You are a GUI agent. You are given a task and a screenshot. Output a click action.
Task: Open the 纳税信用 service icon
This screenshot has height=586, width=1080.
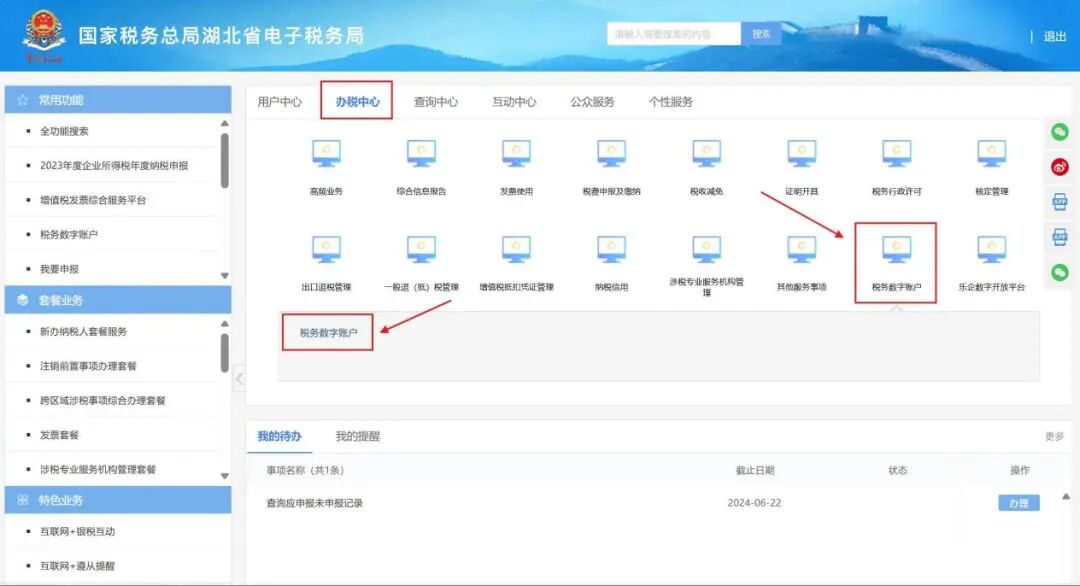pos(610,250)
